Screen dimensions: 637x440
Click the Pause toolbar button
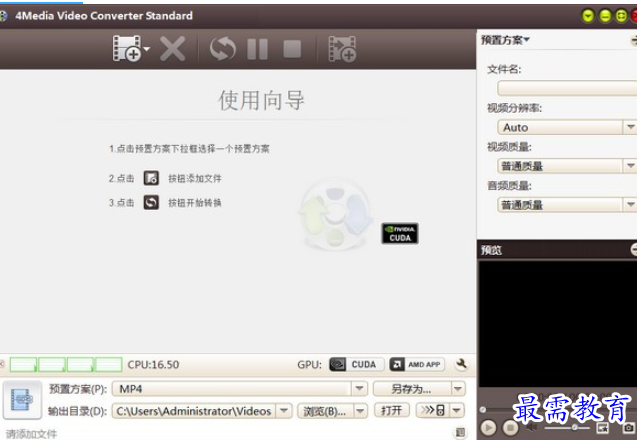258,49
